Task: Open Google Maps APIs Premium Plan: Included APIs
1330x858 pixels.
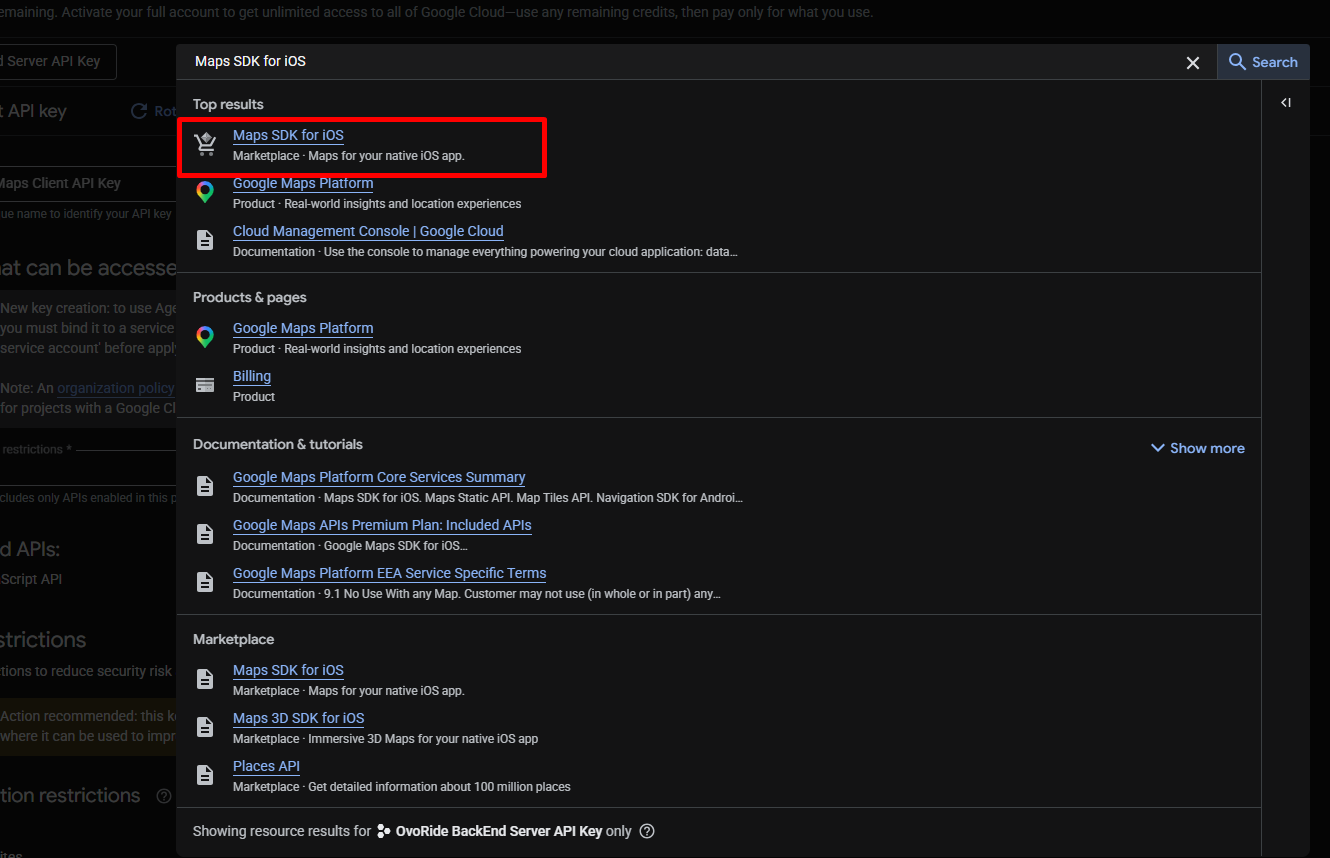Action: coord(382,525)
